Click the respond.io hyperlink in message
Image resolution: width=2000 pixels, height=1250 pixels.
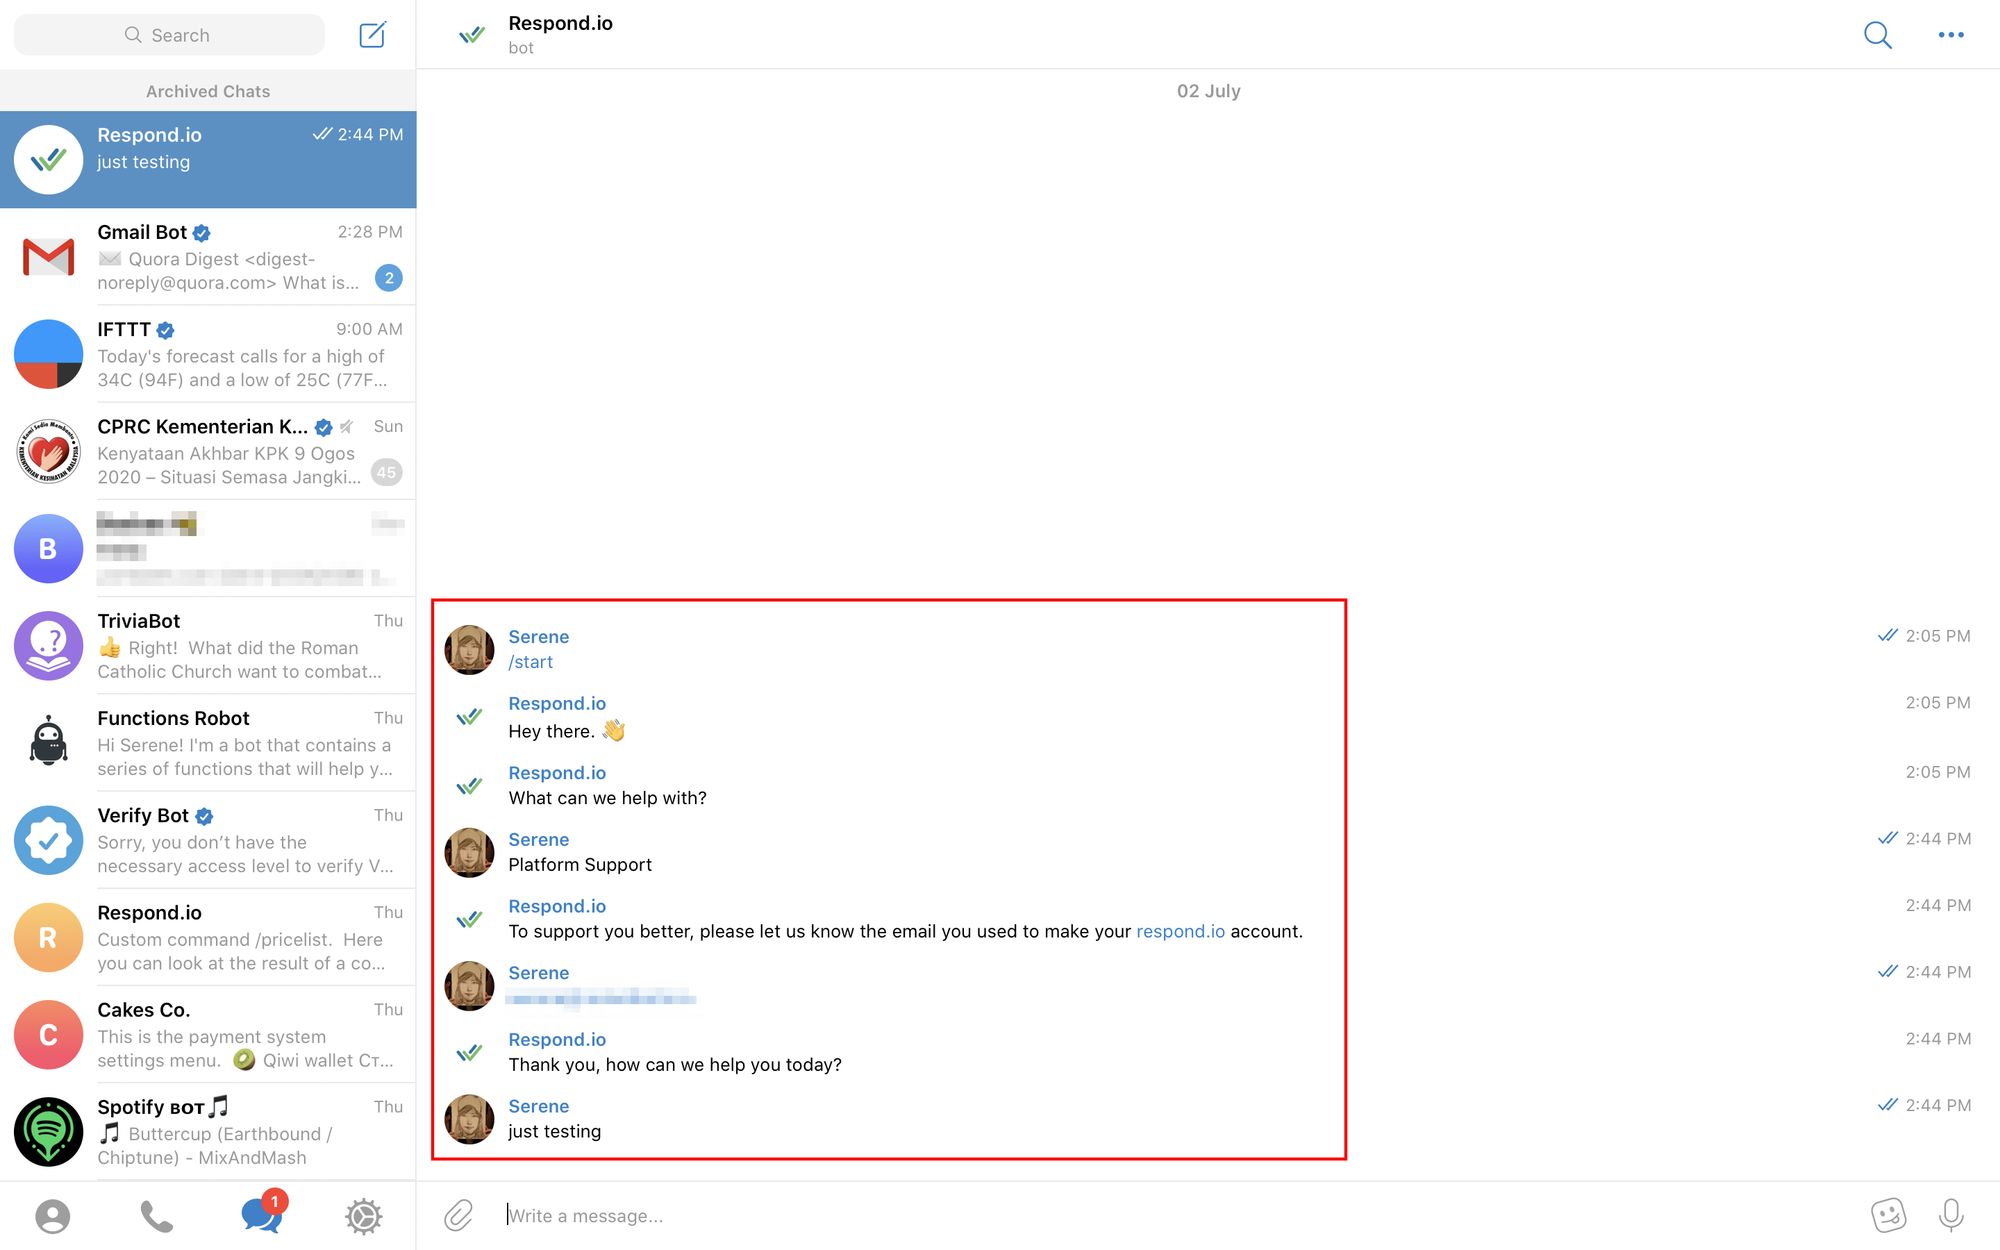[1179, 930]
